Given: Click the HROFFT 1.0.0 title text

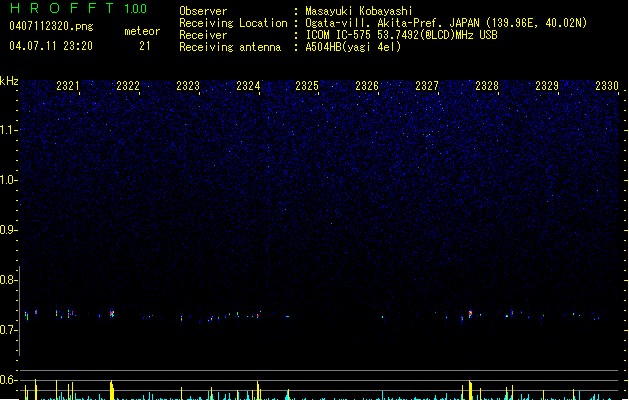Looking at the screenshot, I should click(78, 8).
